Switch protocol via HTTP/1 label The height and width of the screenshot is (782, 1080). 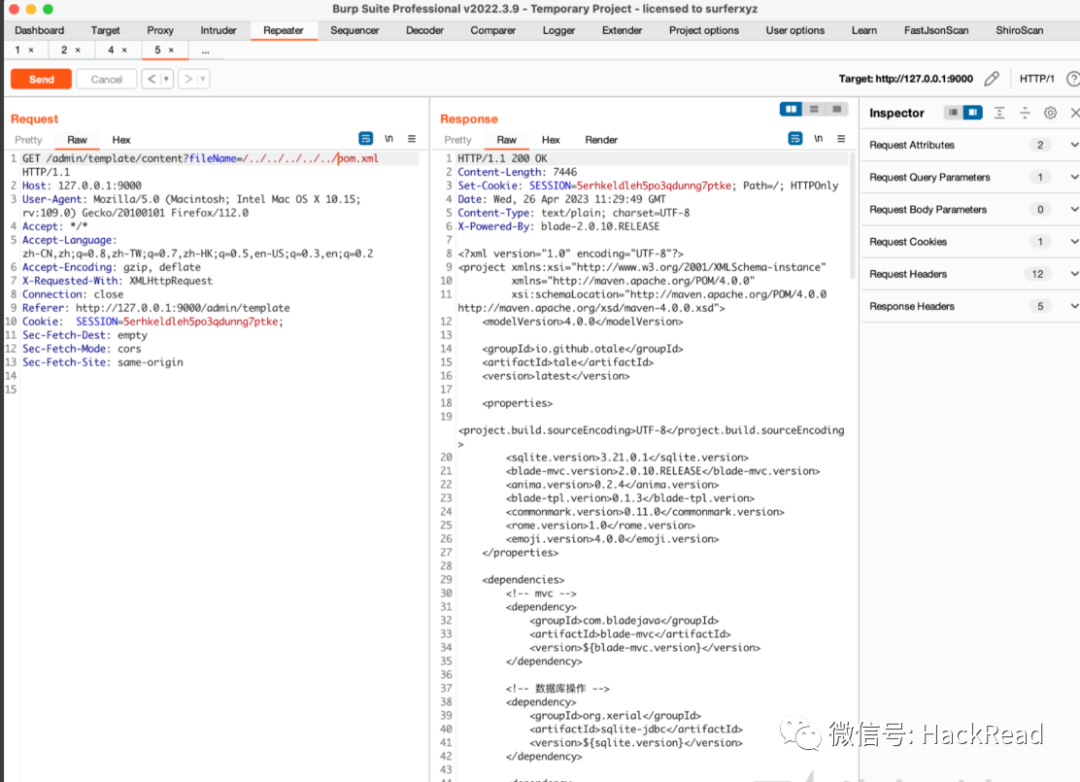tap(1037, 79)
